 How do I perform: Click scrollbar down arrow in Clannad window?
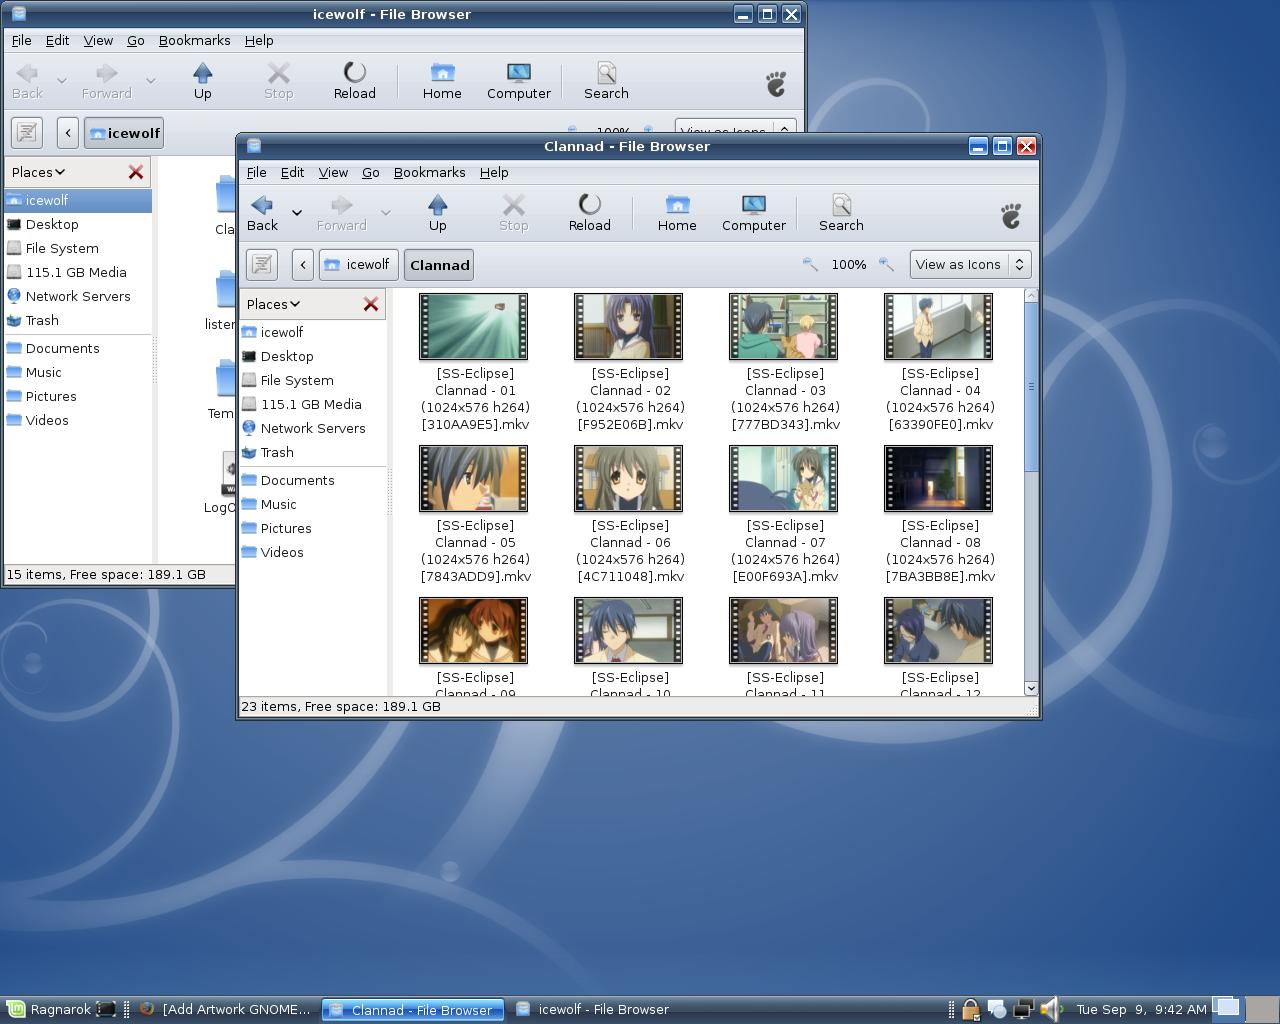(1031, 688)
